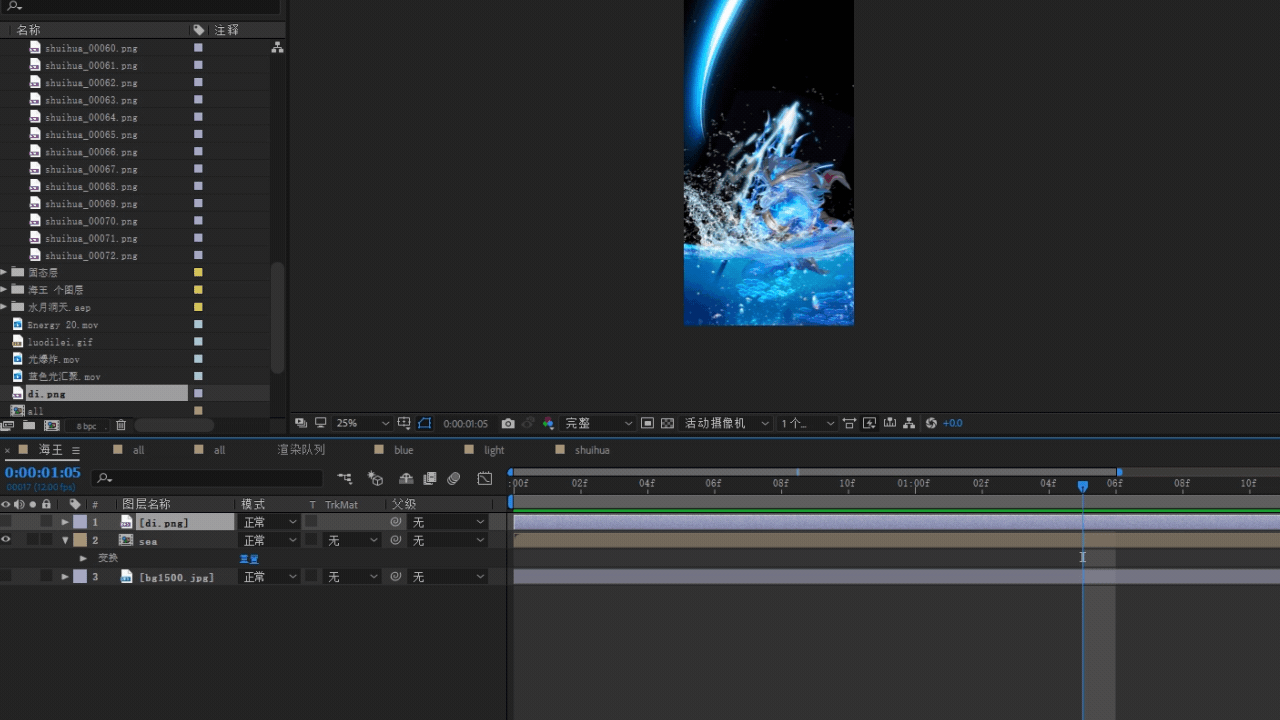
Task: Open the 海王 timeline panel menu
Action: click(76, 451)
